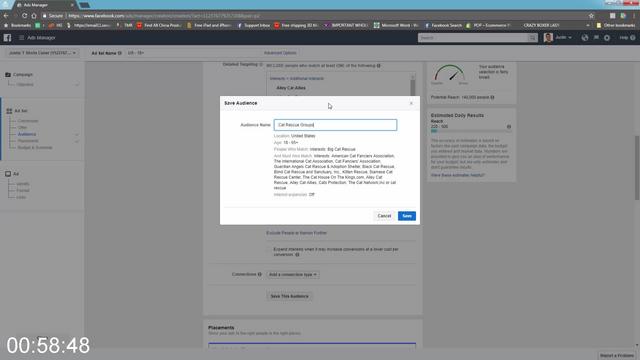Screen dimensions: 640x360
Task: Open the Help menu
Action: (x=627, y=38)
